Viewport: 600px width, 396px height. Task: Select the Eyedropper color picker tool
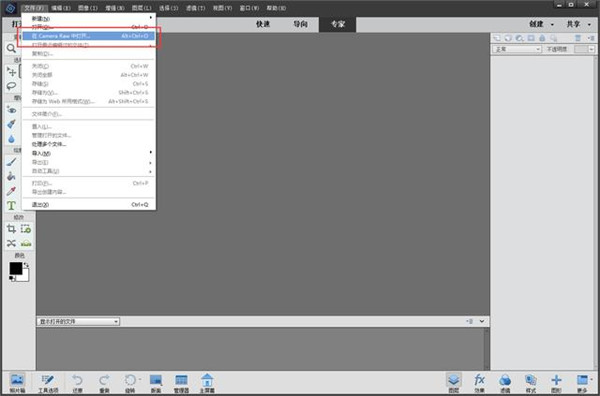pos(11,191)
